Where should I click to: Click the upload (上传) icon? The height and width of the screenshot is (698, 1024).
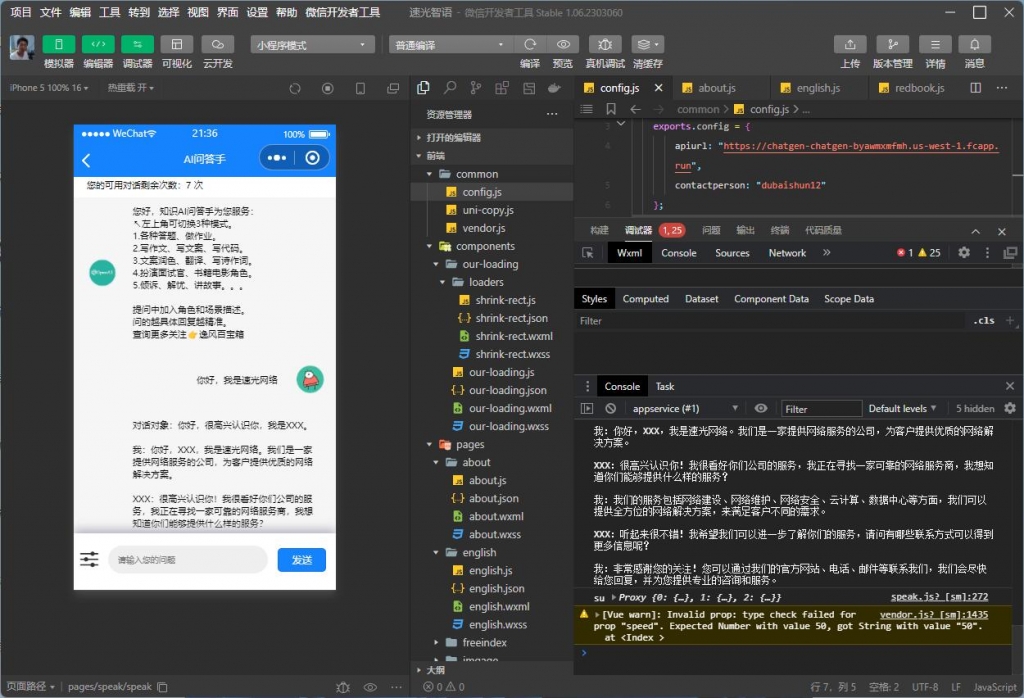pyautogui.click(x=850, y=44)
